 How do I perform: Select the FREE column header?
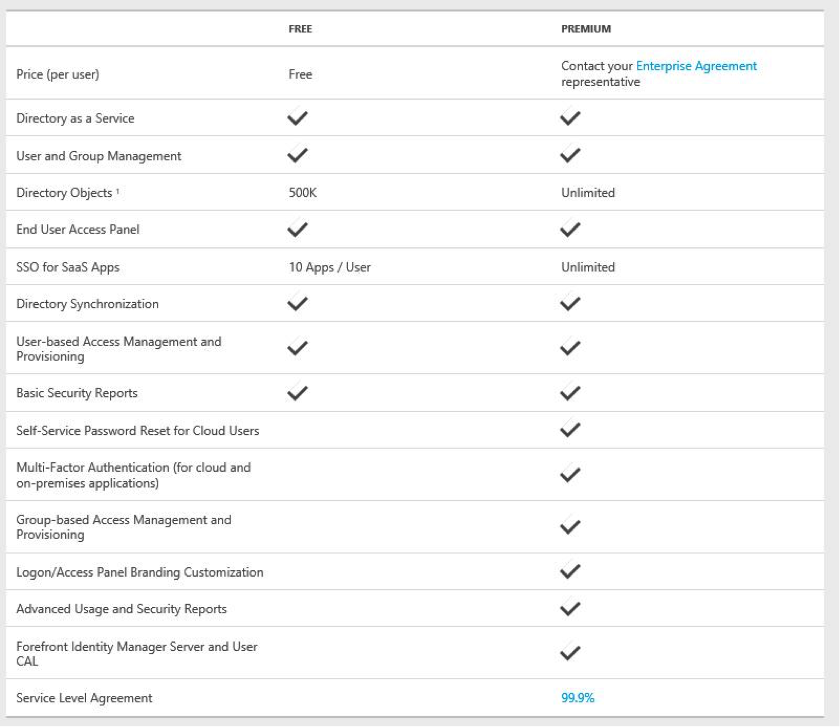coord(300,29)
